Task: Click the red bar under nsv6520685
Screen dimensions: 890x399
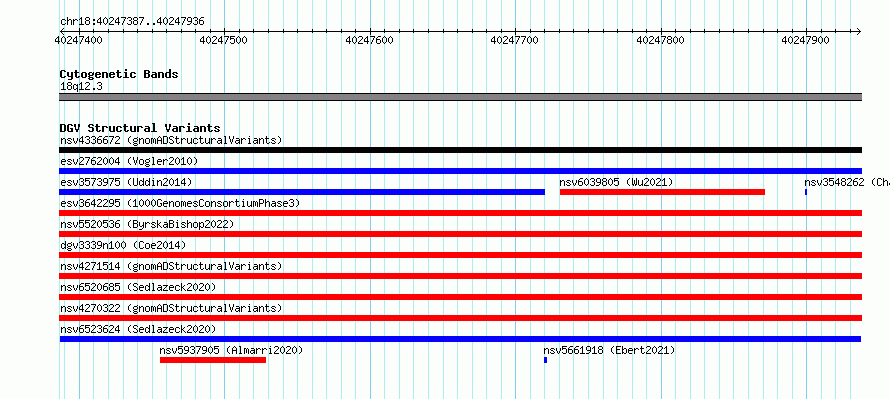Action: pyautogui.click(x=461, y=297)
